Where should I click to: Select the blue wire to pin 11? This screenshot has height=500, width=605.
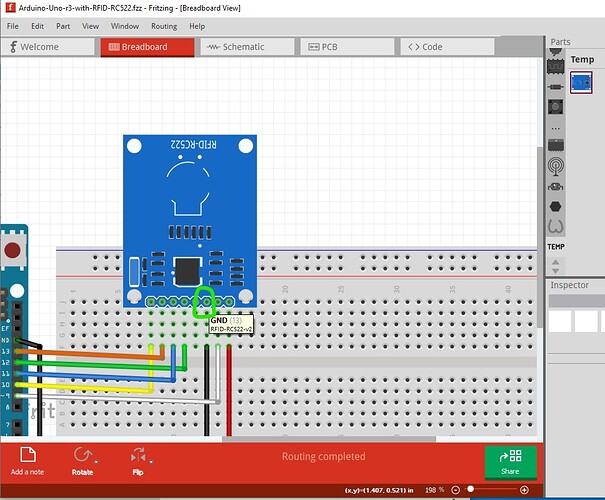pyautogui.click(x=96, y=376)
